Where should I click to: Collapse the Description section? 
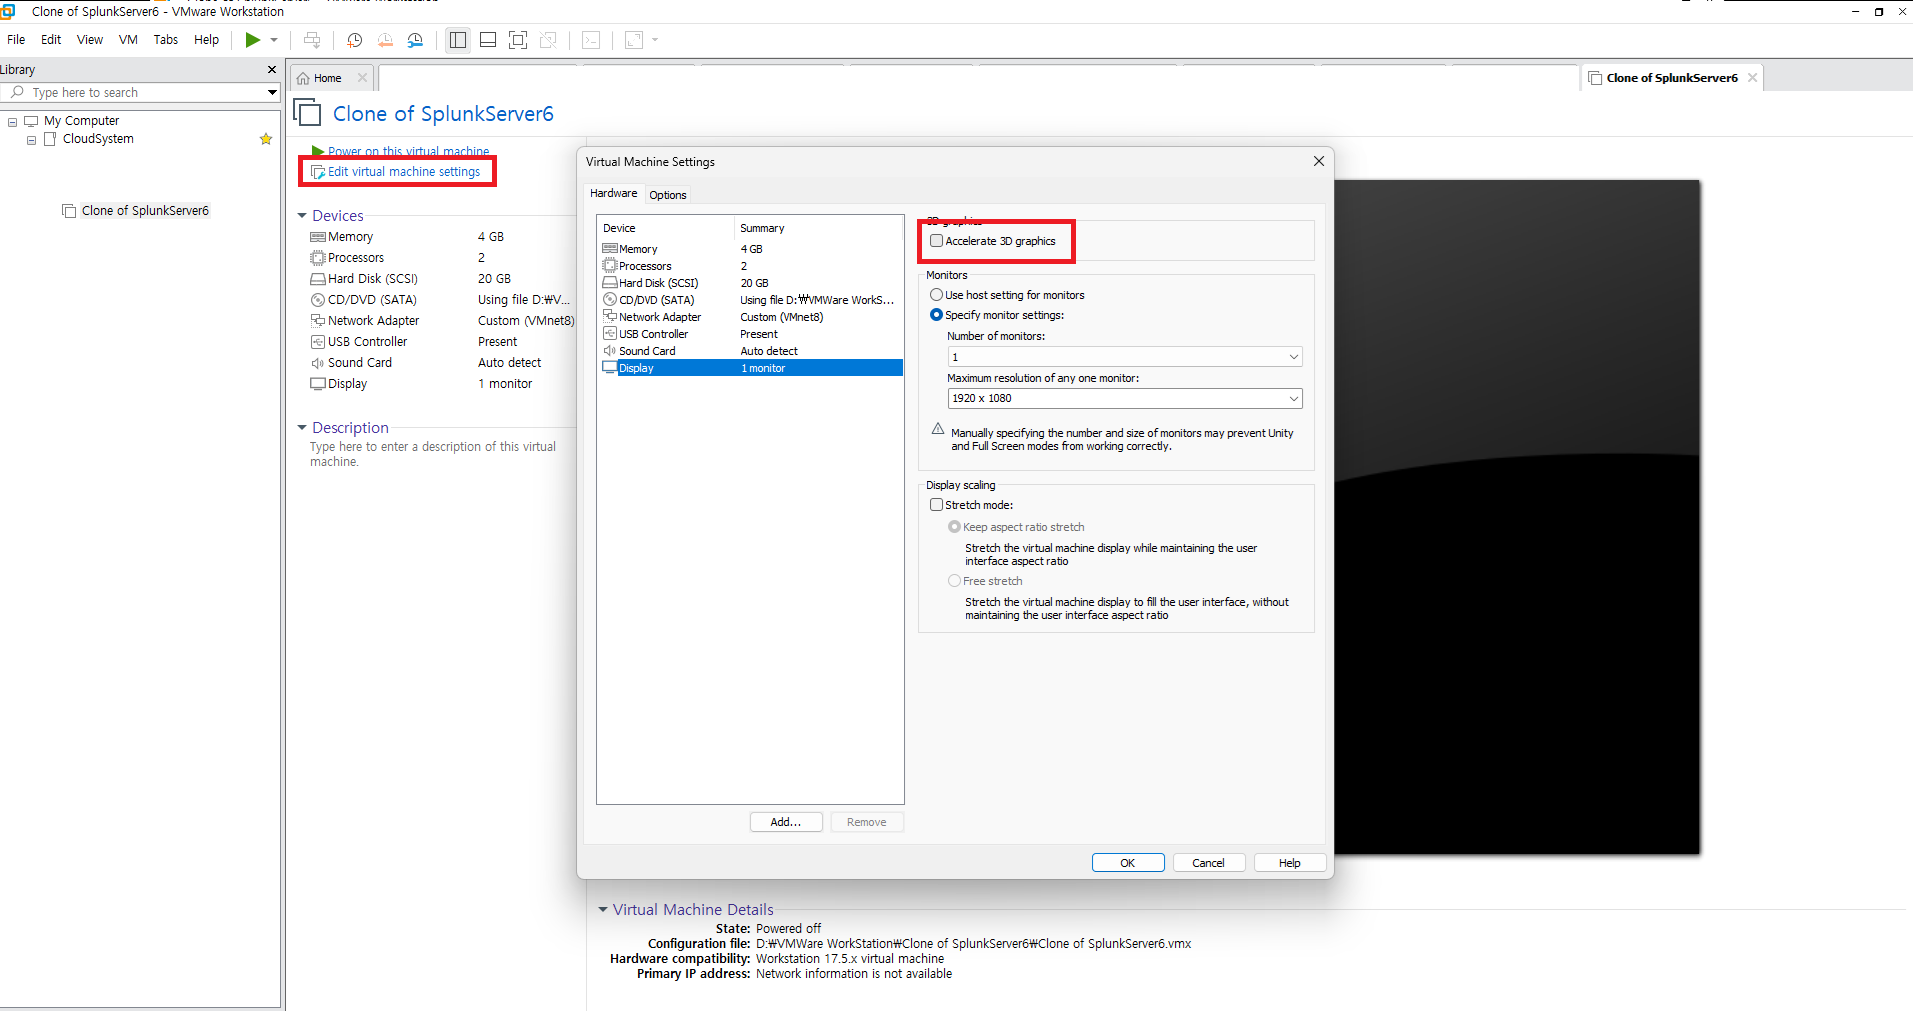pyautogui.click(x=302, y=428)
